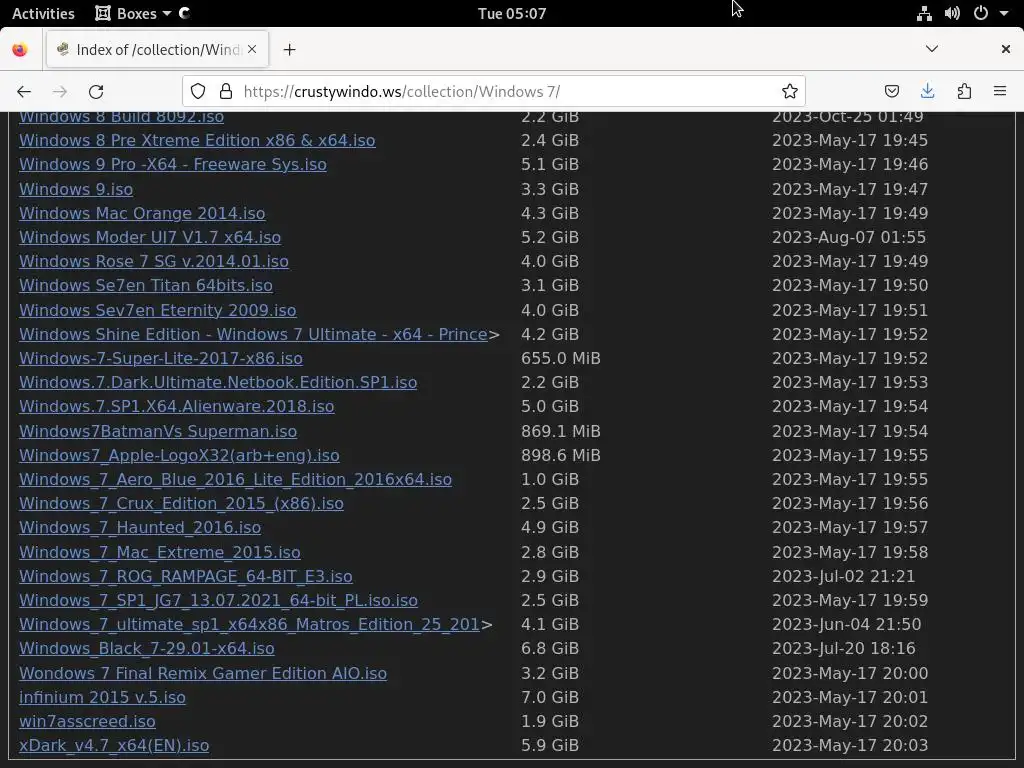Click the Windows 9.iso link
Screen dimensions: 1024x768
pos(76,189)
